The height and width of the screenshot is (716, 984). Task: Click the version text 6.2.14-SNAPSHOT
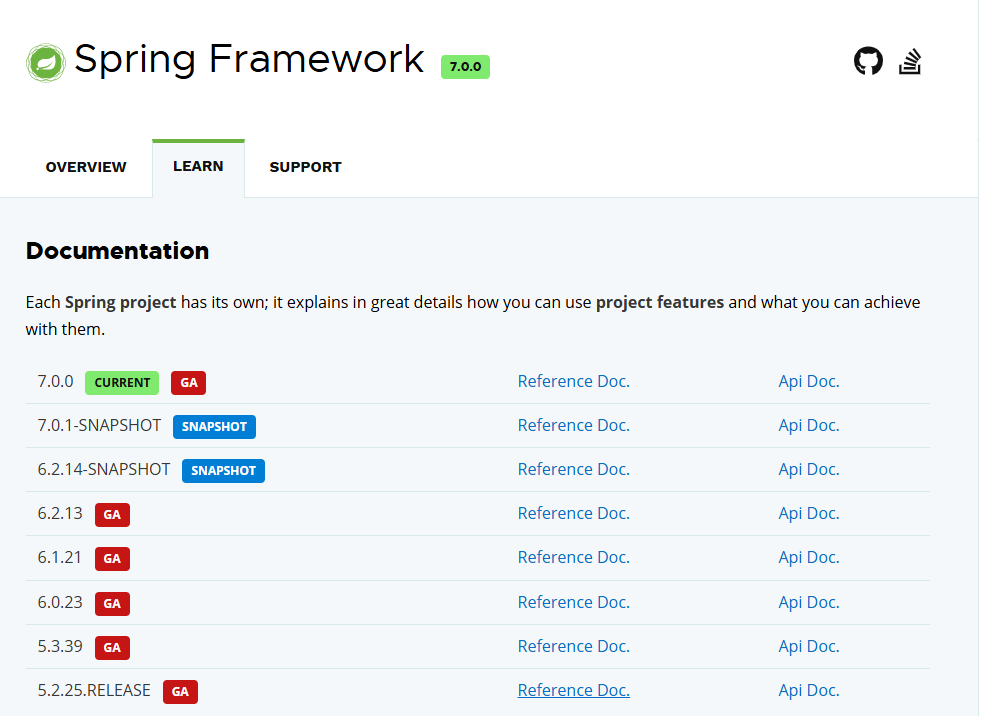pos(104,469)
